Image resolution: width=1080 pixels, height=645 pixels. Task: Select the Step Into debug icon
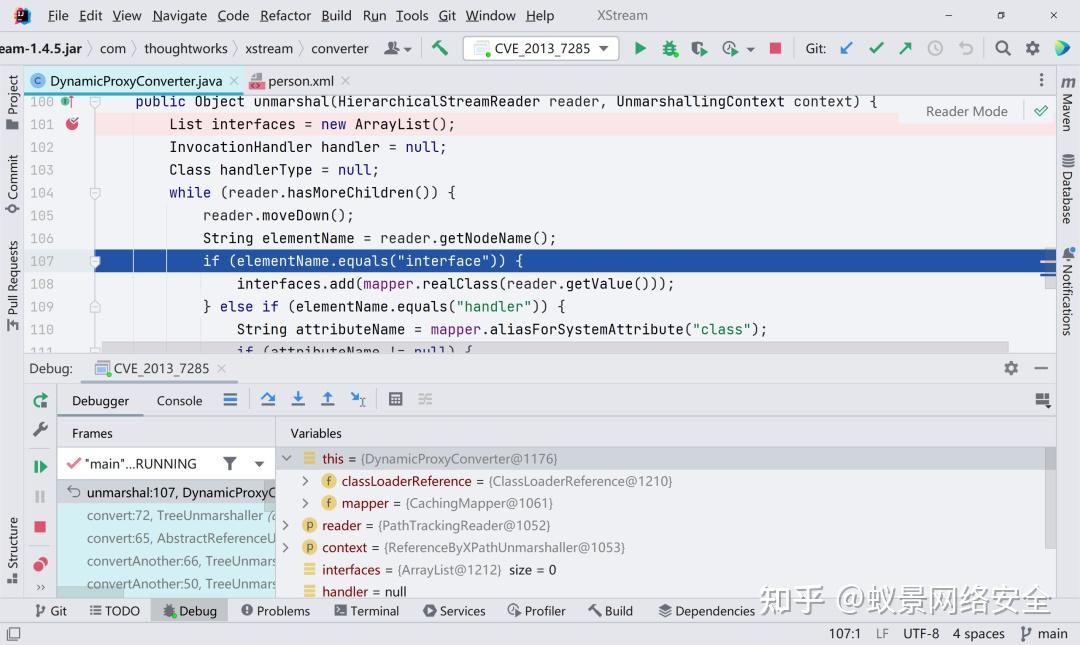[298, 399]
